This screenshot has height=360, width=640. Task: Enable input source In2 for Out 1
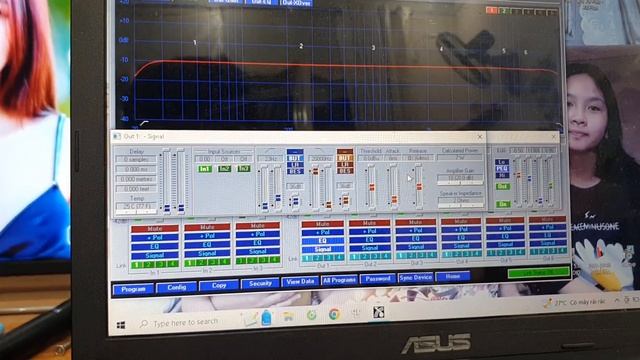[x=224, y=168]
